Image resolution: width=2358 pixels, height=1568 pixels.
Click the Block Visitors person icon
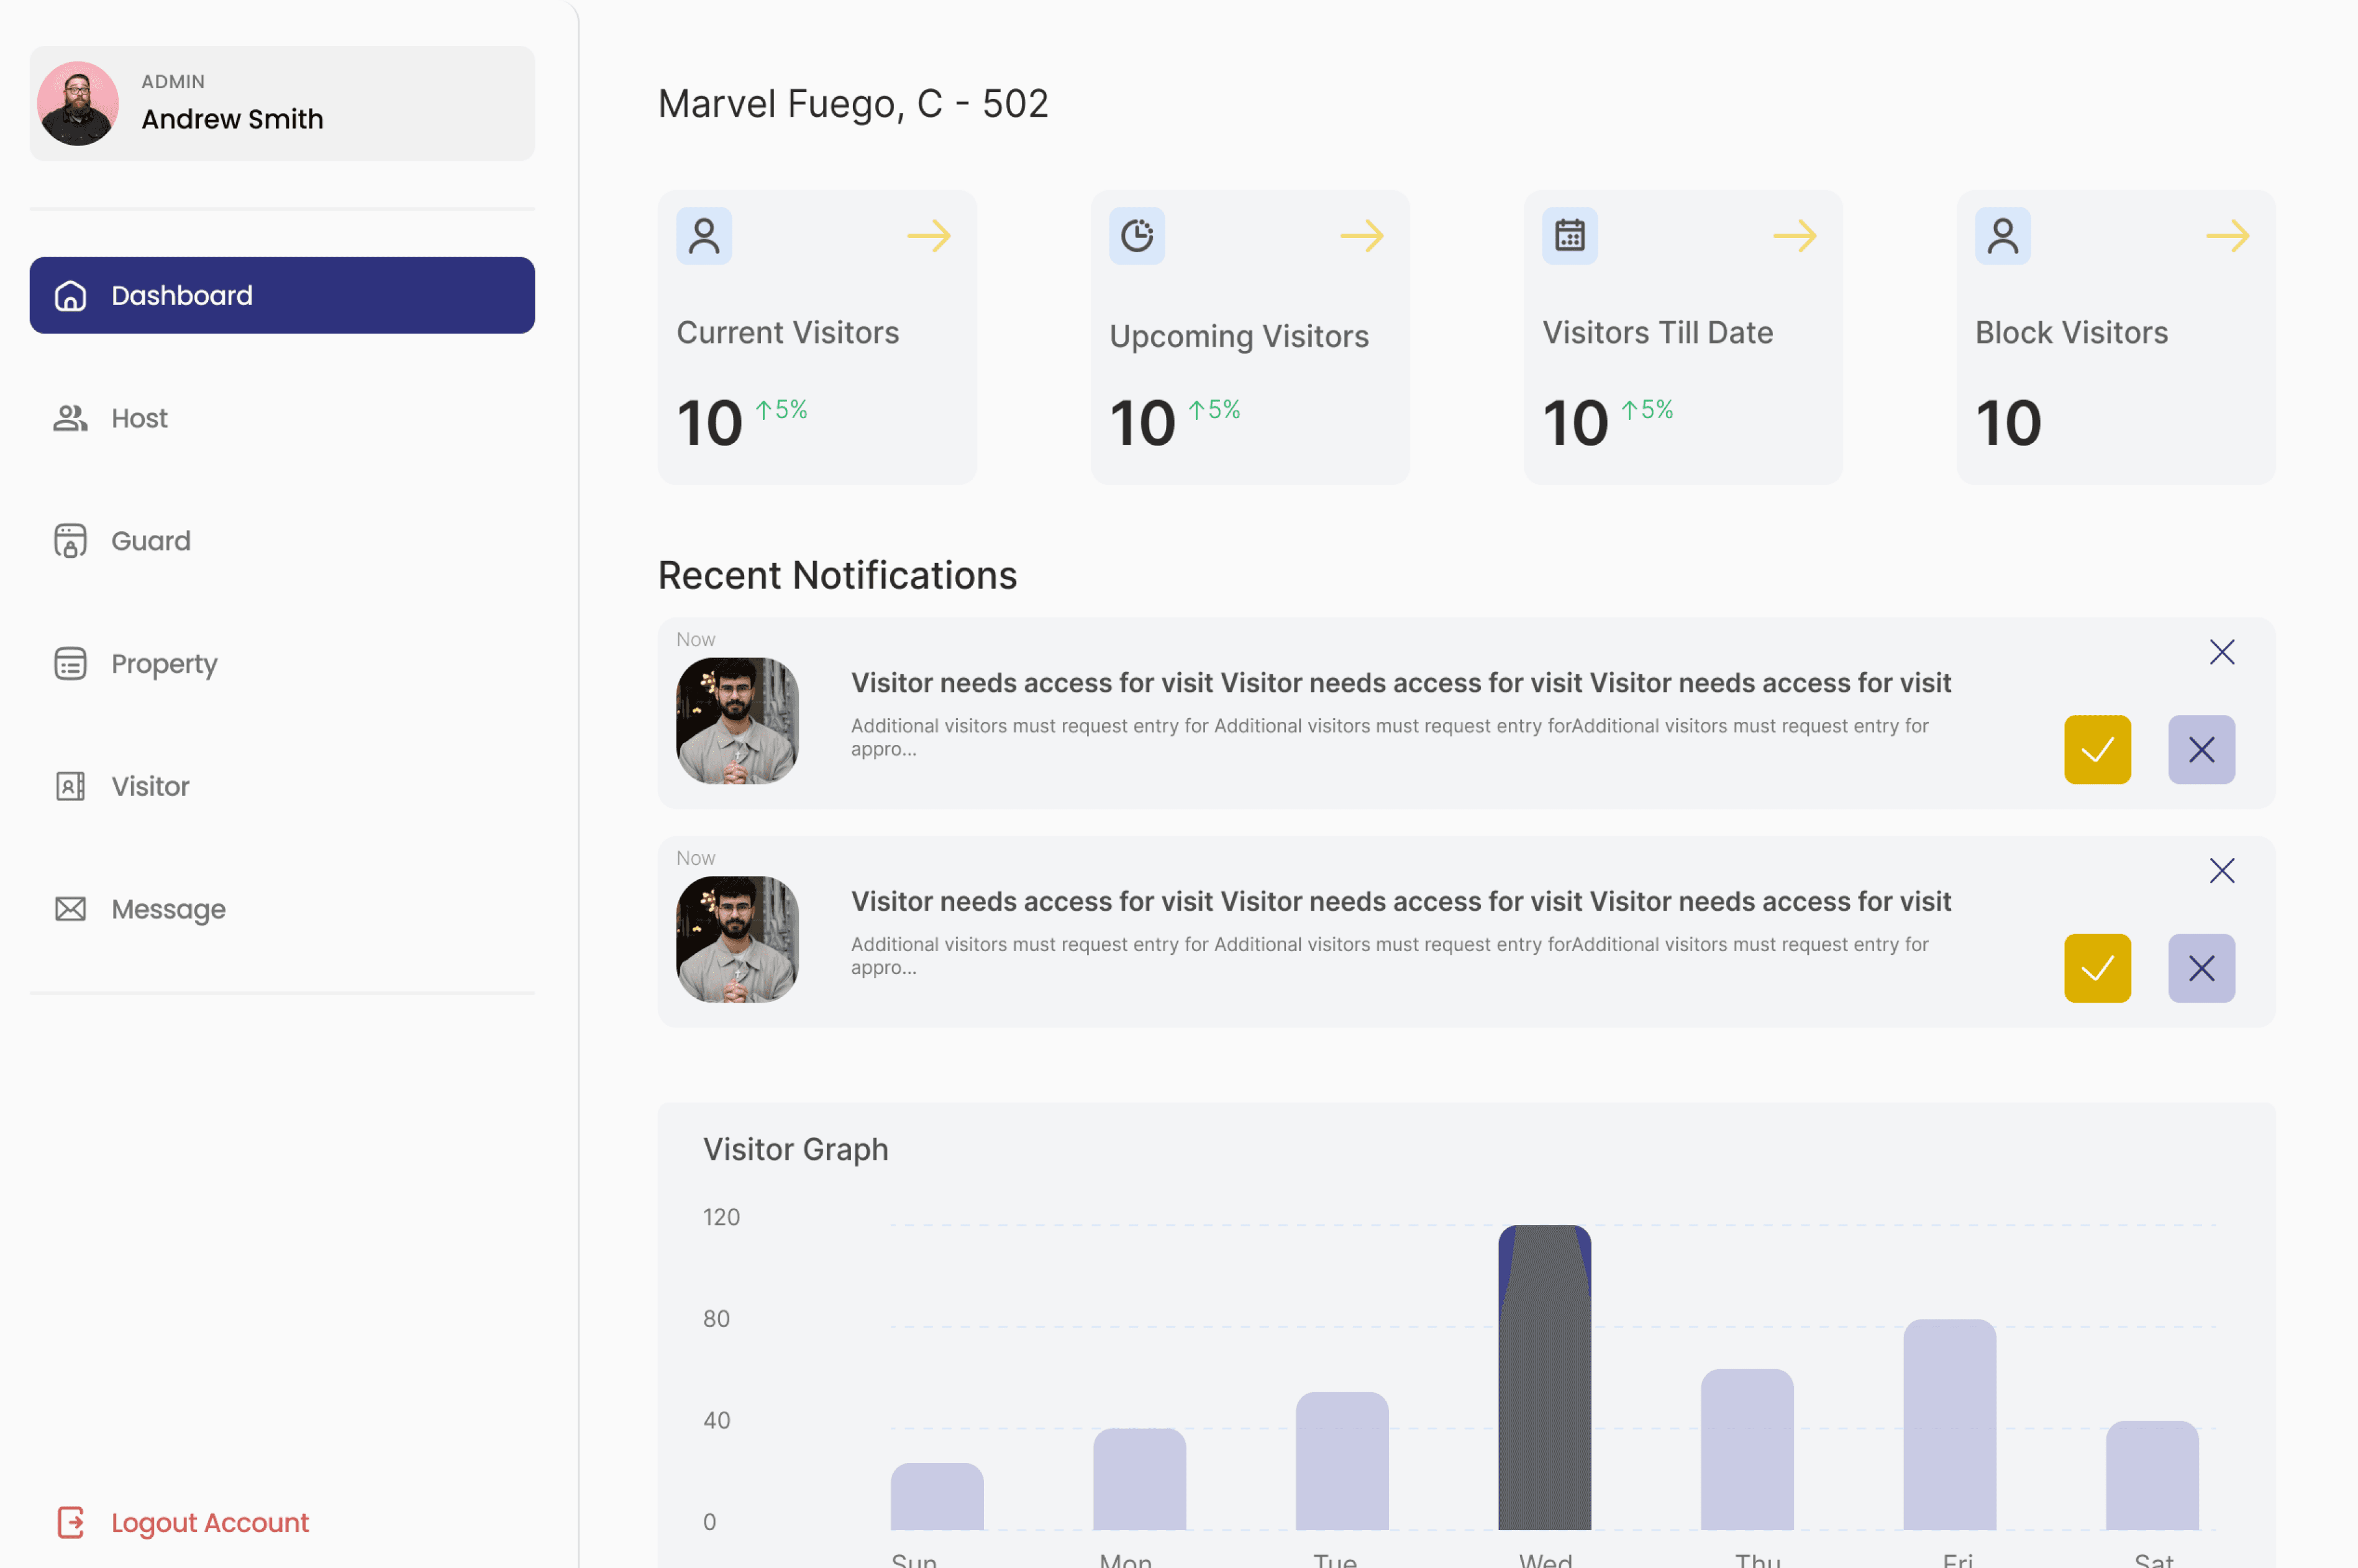click(x=2002, y=236)
